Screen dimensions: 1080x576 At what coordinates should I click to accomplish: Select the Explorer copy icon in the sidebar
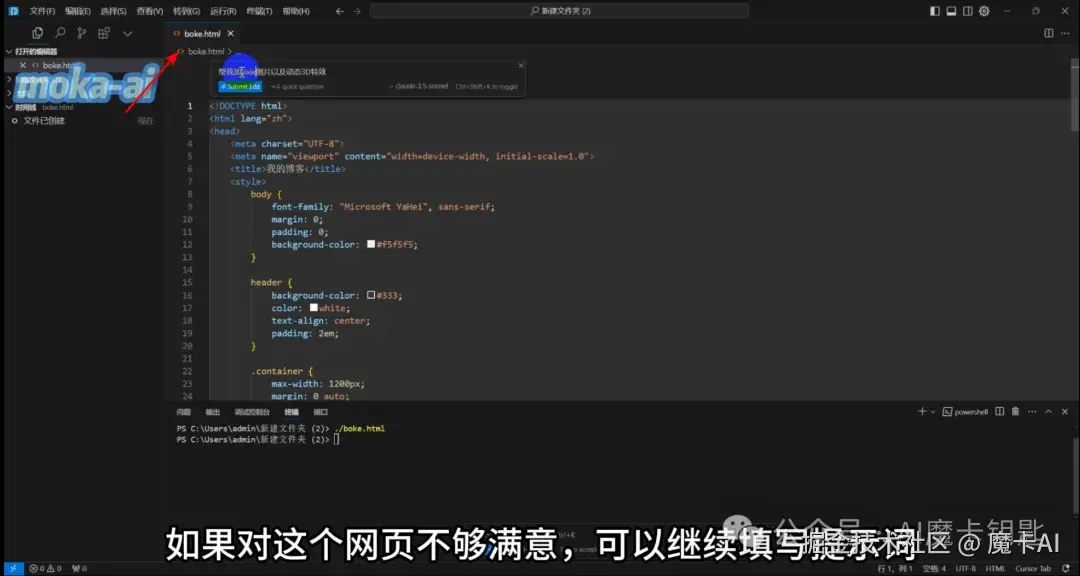[37, 33]
